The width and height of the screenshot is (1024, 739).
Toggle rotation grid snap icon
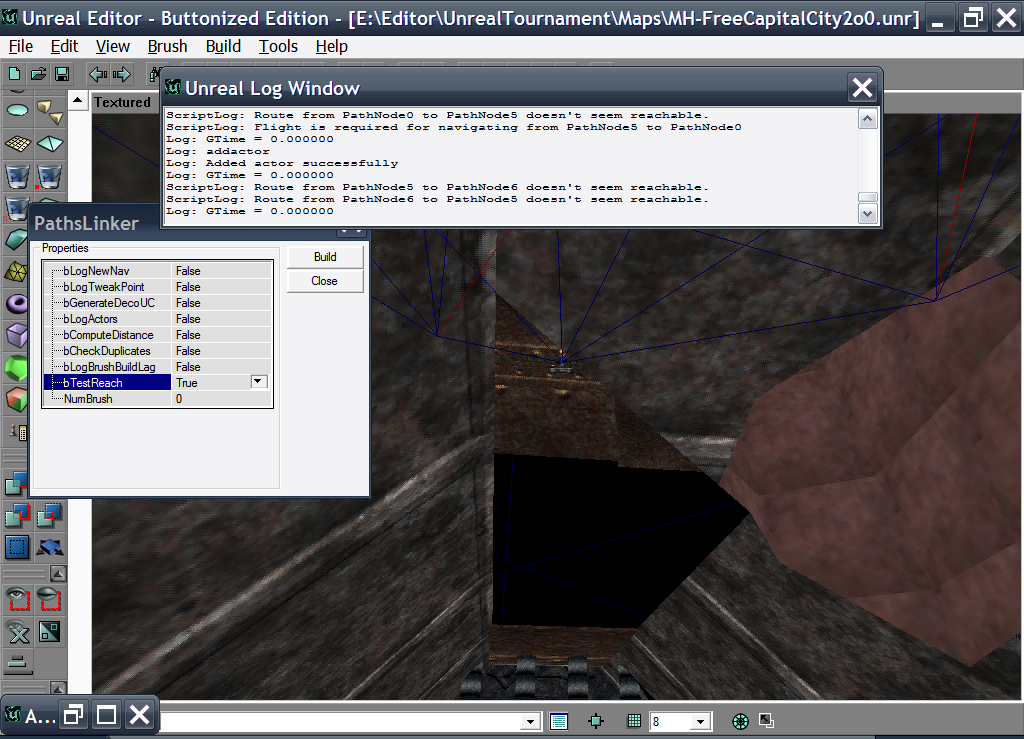[x=741, y=721]
